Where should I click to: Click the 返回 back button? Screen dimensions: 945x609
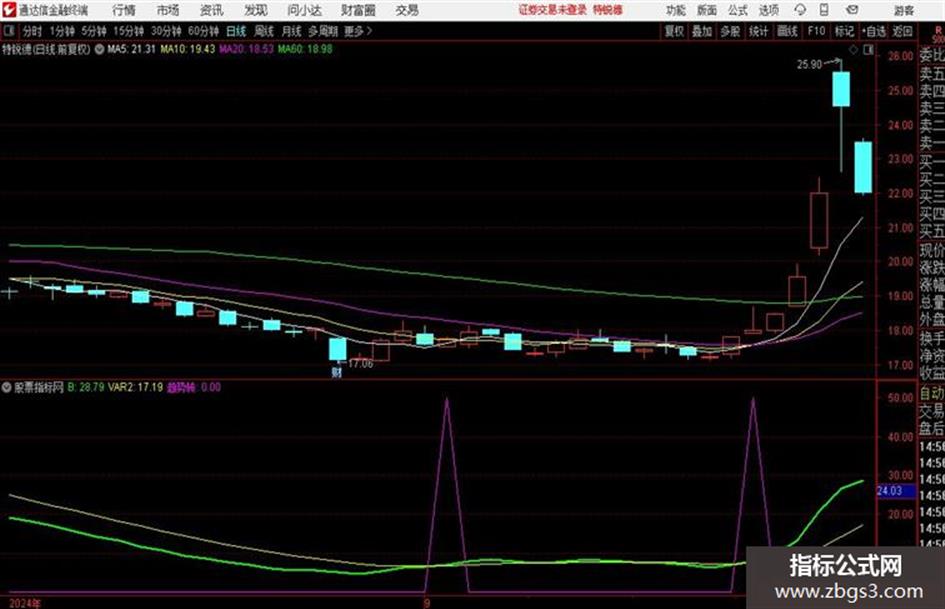click(x=902, y=31)
